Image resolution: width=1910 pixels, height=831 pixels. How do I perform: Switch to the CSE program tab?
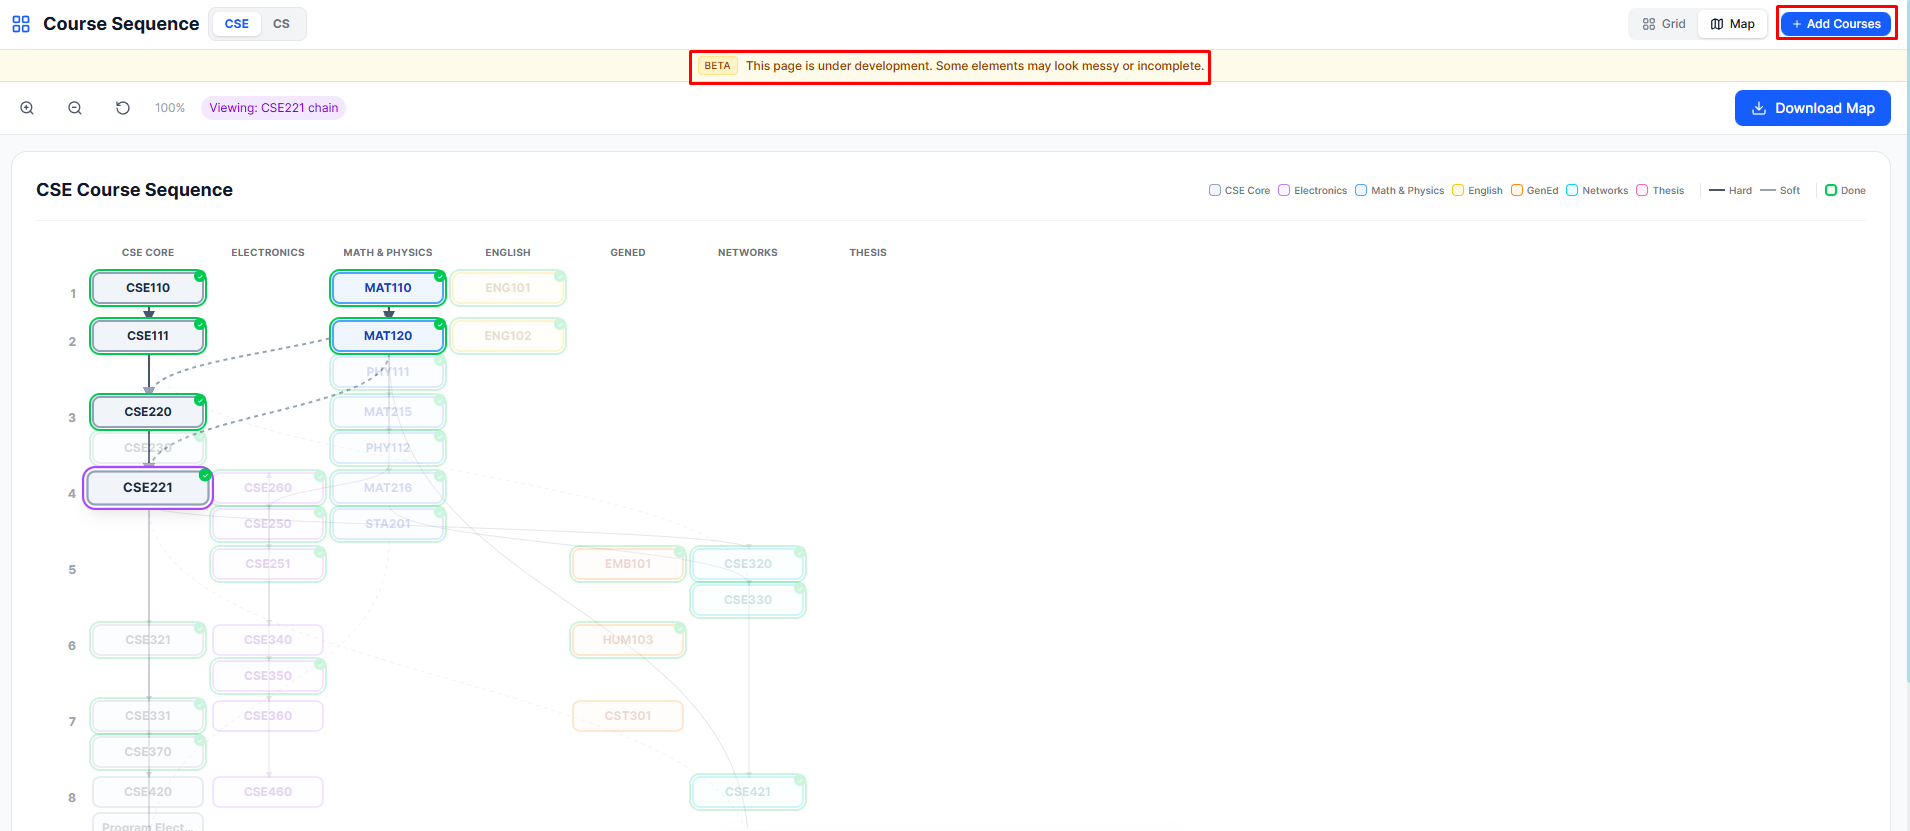pyautogui.click(x=237, y=24)
